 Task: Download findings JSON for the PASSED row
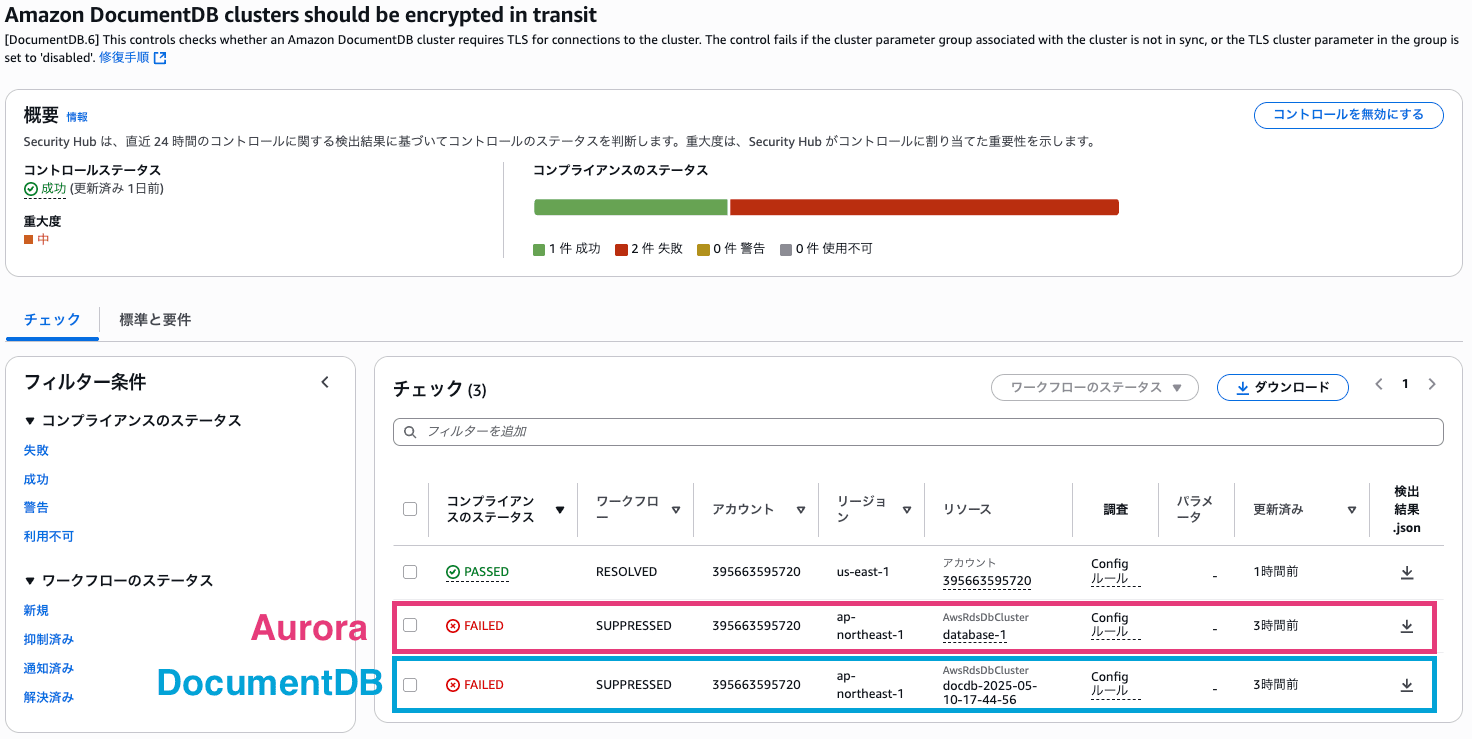(1406, 572)
